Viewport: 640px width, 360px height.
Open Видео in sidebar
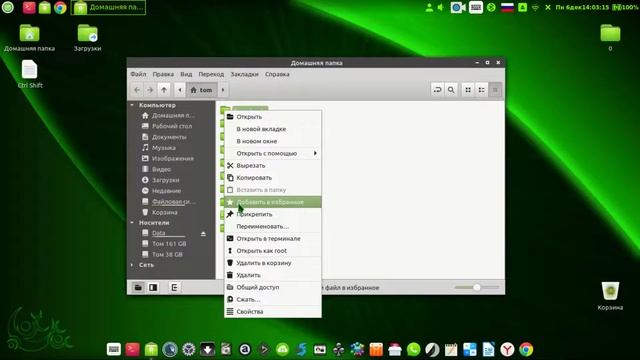click(161, 169)
